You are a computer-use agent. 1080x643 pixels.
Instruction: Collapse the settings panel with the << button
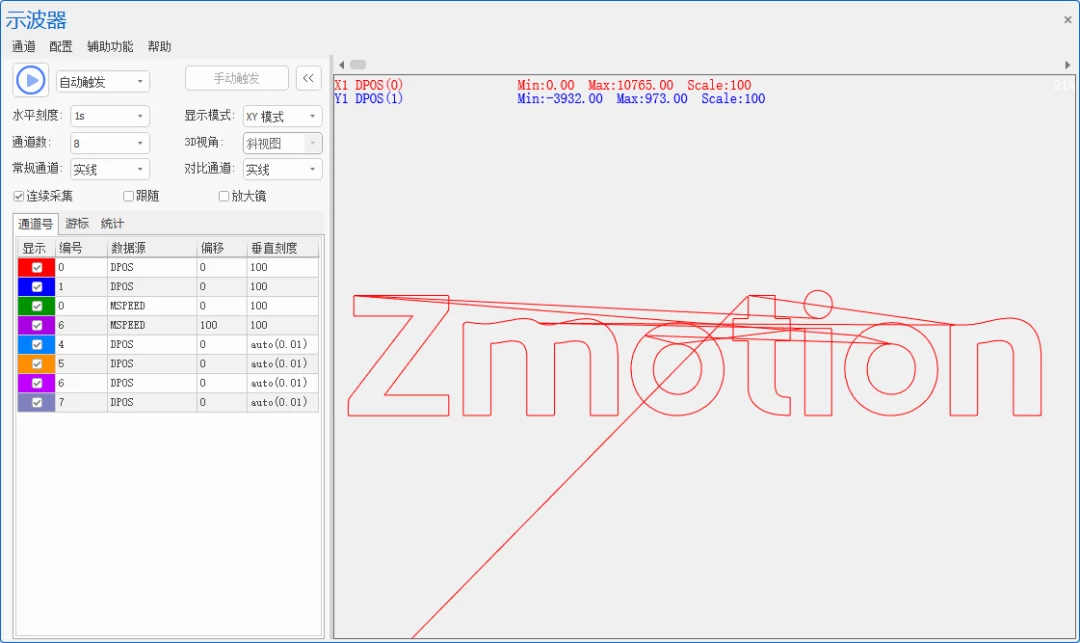pos(309,78)
